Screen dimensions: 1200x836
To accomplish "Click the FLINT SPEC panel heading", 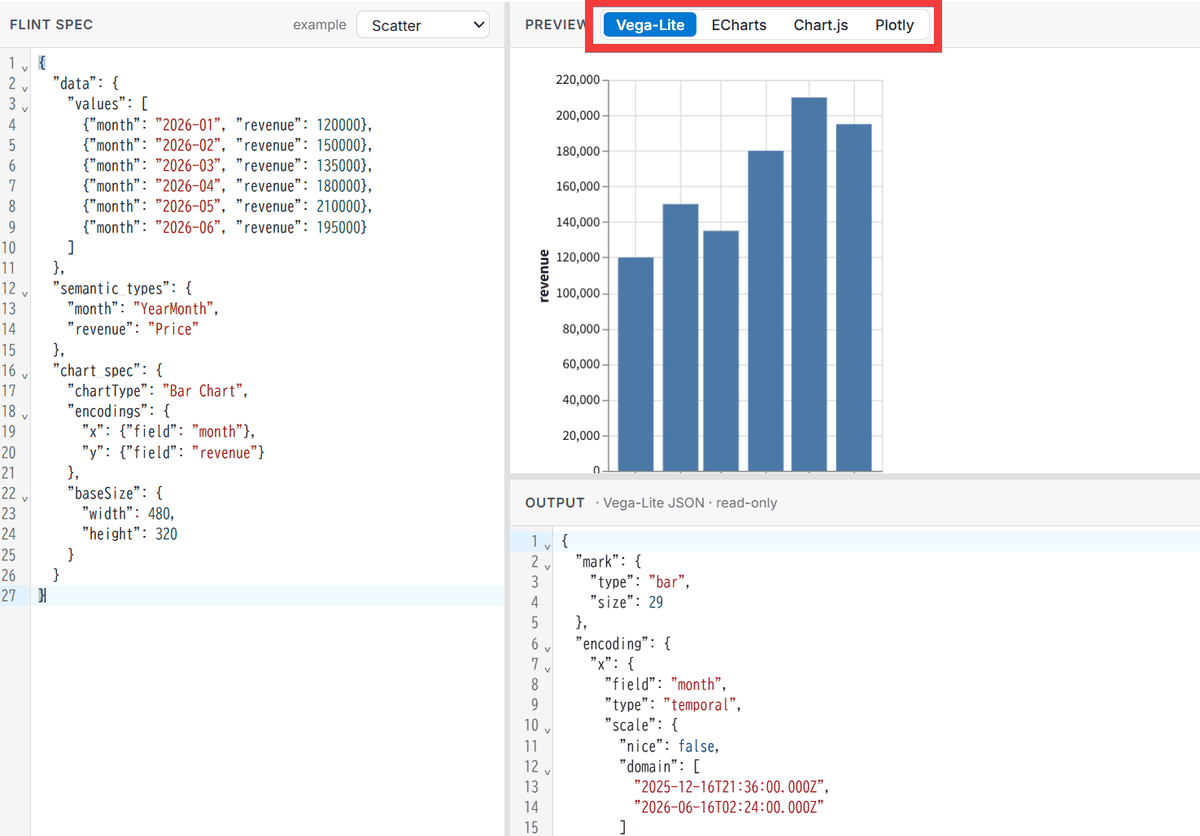I will 51,25.
